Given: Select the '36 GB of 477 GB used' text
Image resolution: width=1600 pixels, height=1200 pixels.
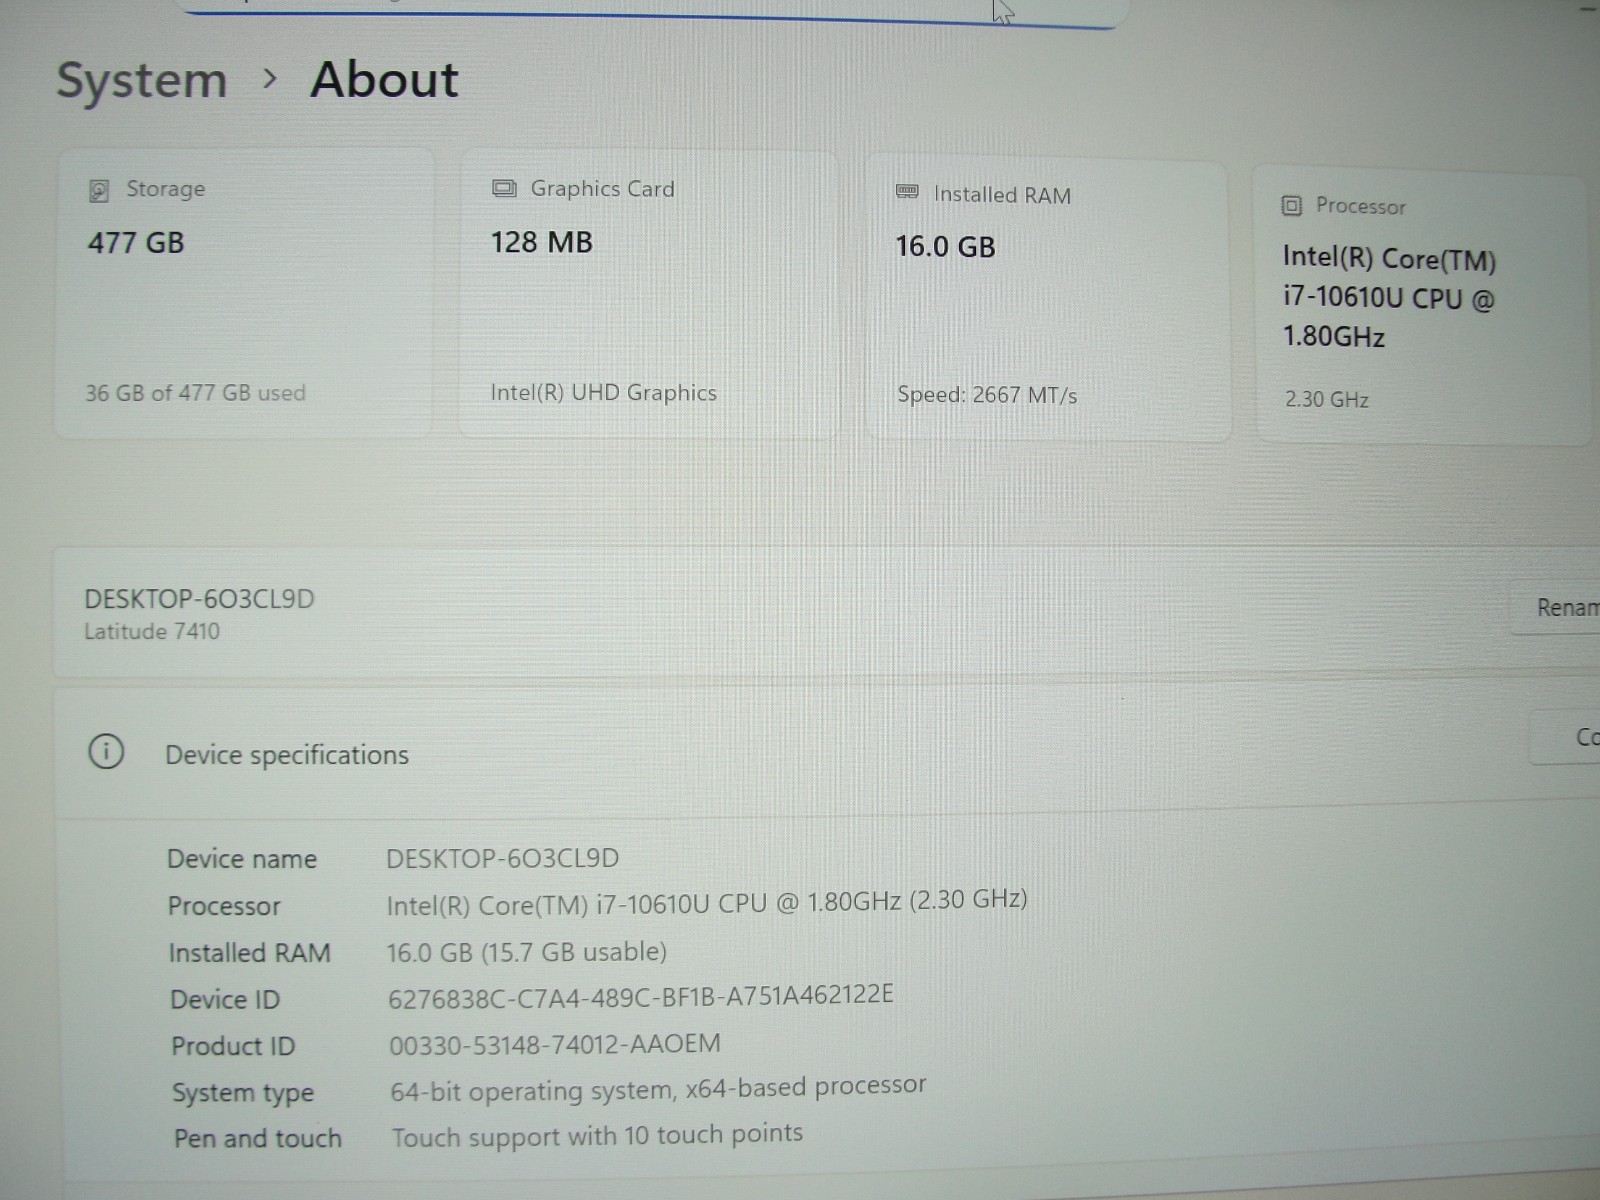Looking at the screenshot, I should point(195,393).
